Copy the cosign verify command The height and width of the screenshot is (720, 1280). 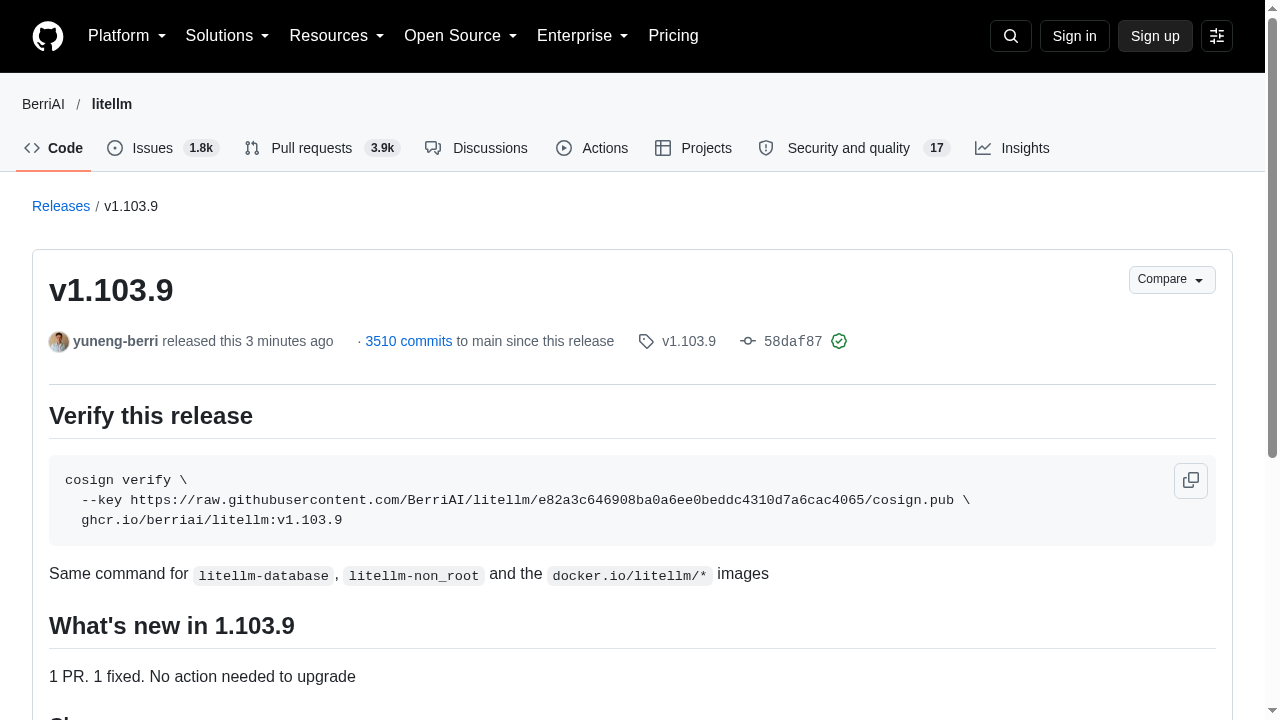(1191, 480)
